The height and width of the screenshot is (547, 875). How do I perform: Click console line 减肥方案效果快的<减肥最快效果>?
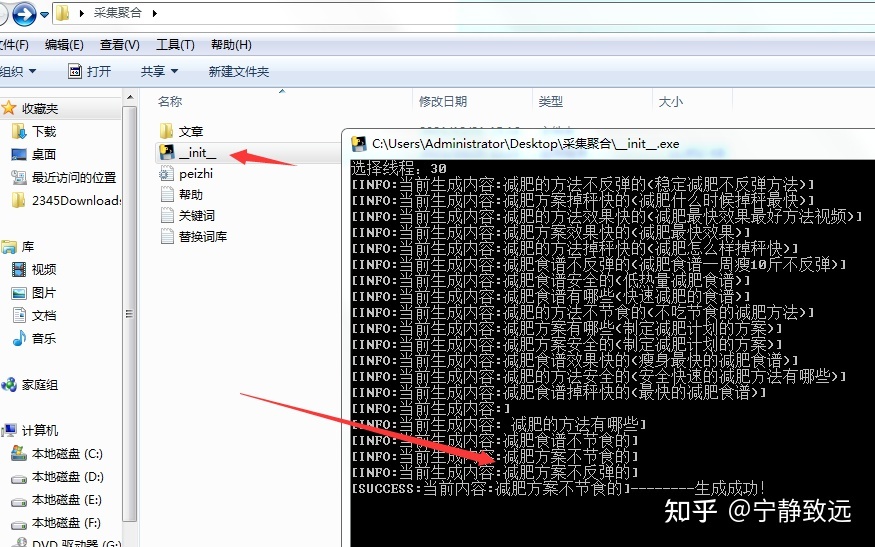(x=551, y=232)
